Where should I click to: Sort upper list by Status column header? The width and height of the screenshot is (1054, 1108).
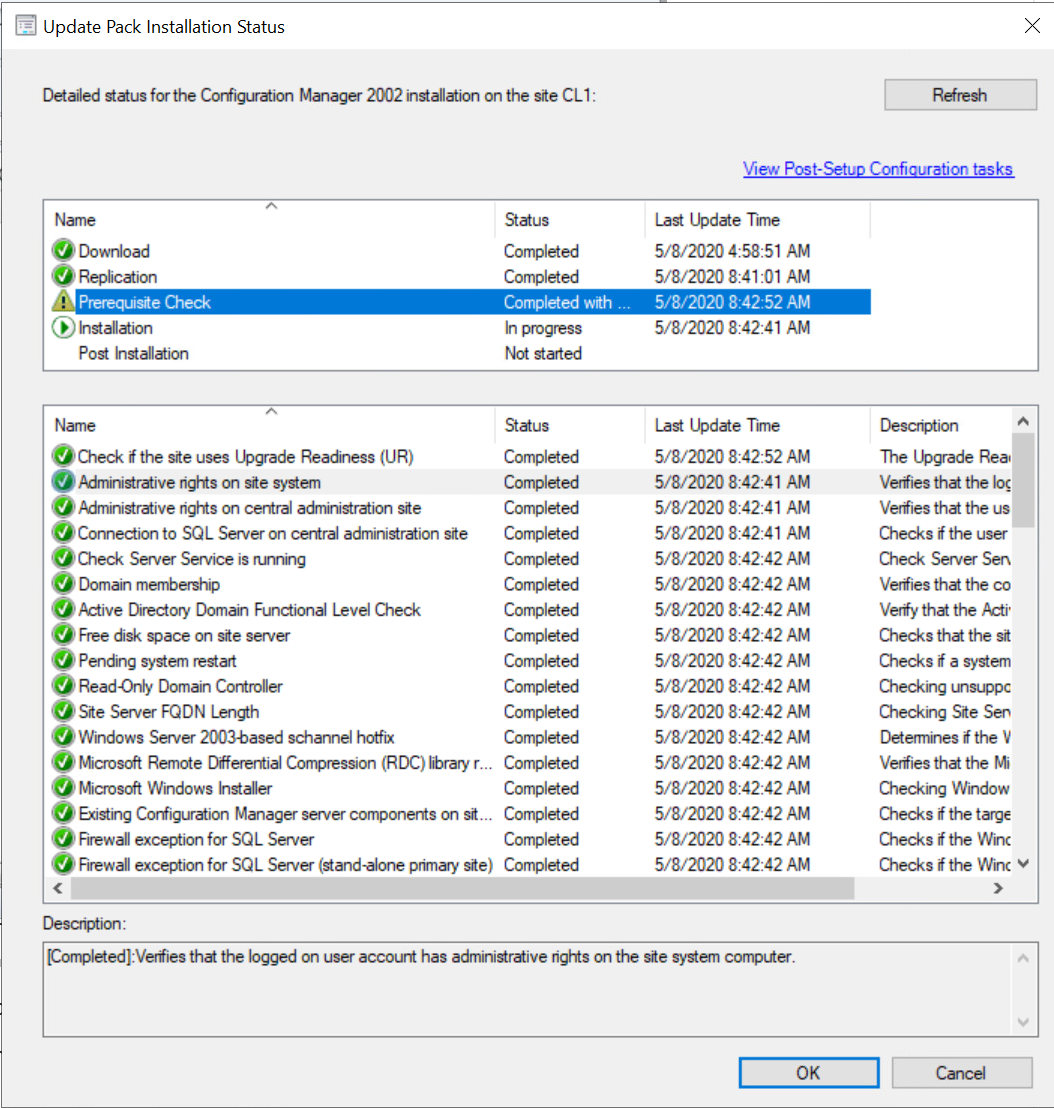coord(570,220)
